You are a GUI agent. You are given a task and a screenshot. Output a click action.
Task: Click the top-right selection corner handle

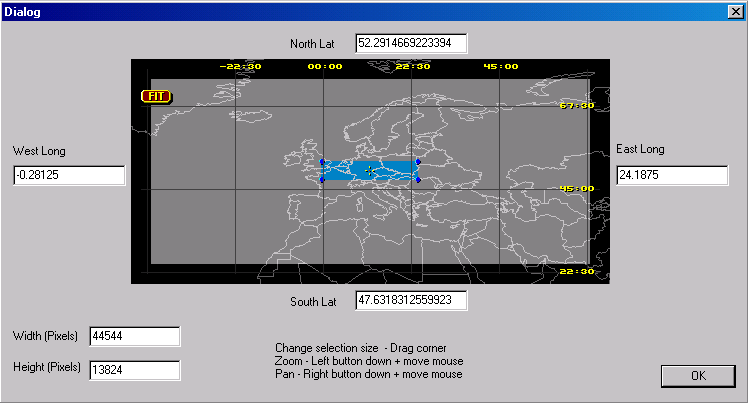(417, 161)
